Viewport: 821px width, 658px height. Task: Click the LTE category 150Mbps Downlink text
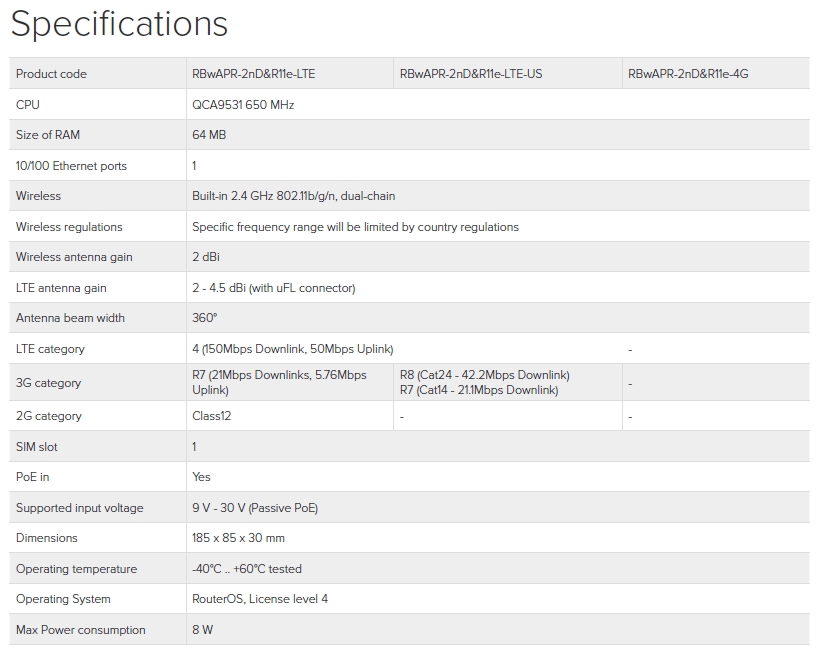coord(292,349)
